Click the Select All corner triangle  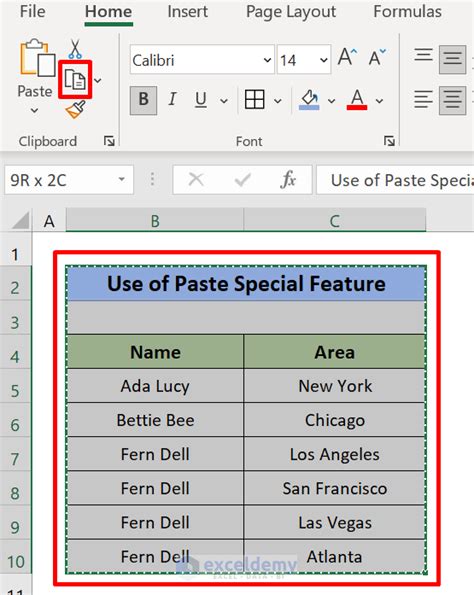20,220
